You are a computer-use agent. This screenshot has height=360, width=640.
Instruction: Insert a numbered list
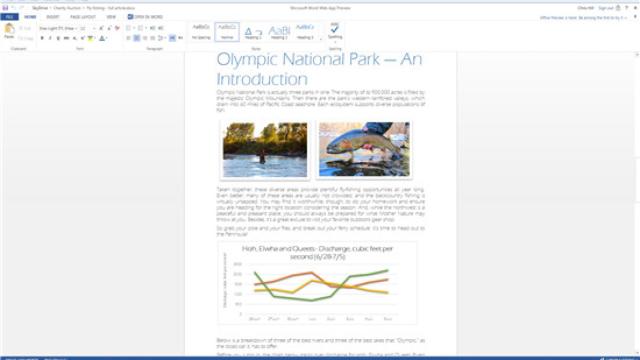tap(140, 28)
